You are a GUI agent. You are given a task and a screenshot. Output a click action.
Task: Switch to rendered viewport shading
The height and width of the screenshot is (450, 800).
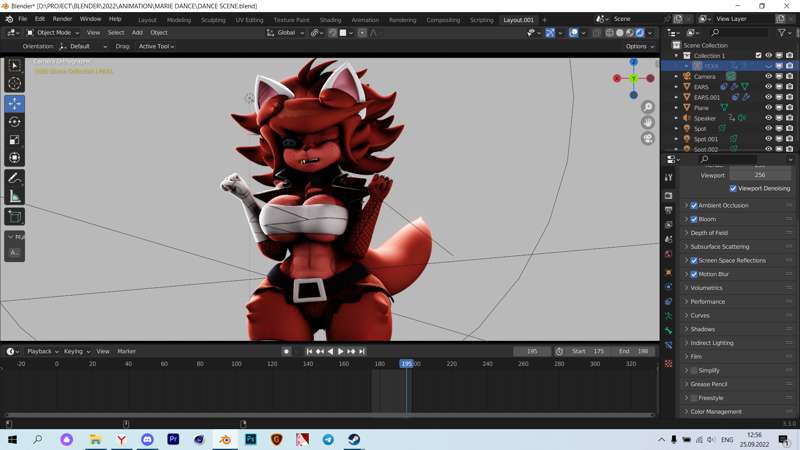tap(640, 33)
